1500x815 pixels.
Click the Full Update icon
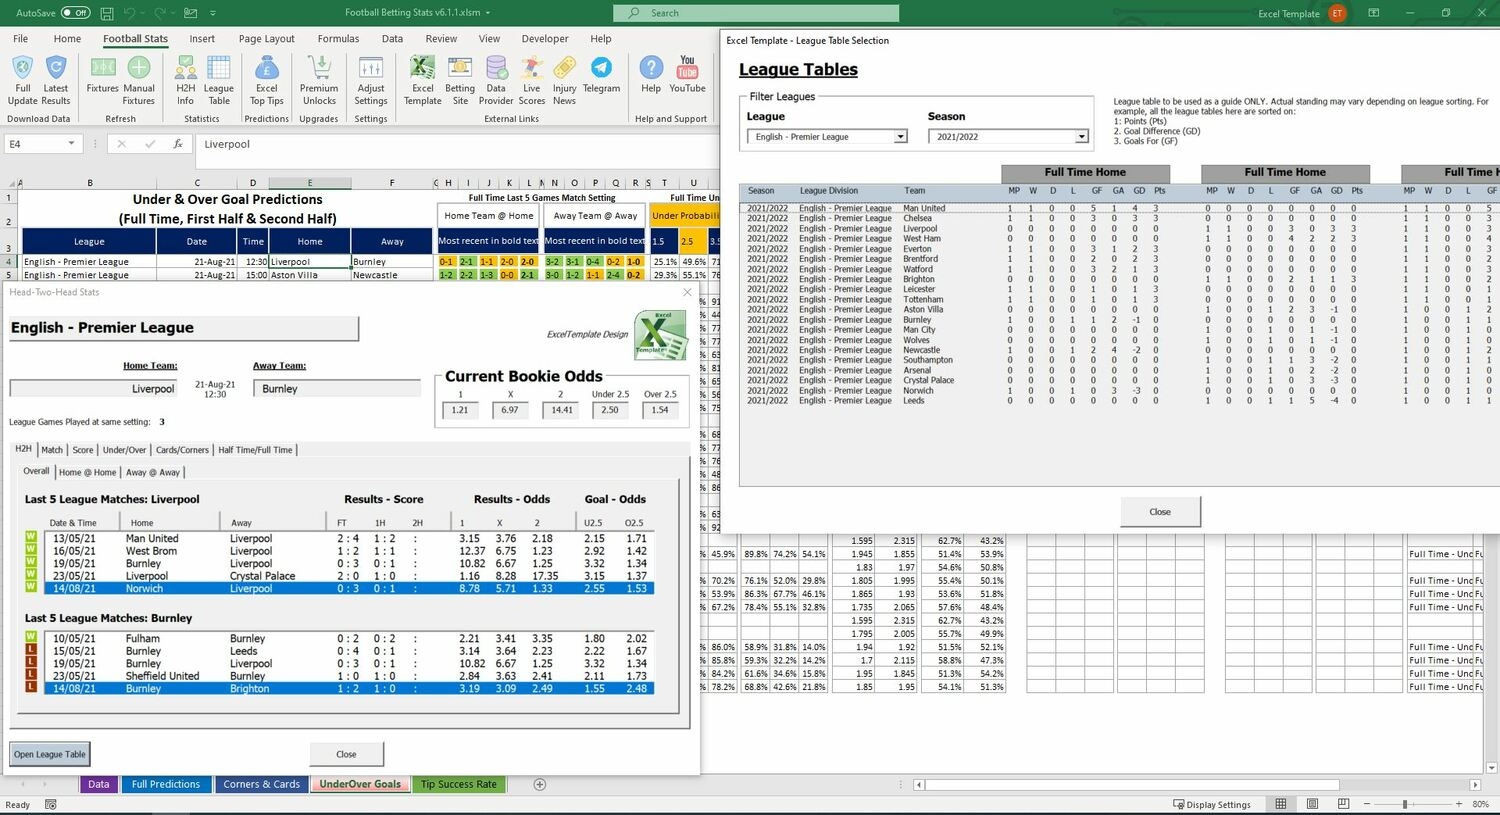tap(22, 80)
